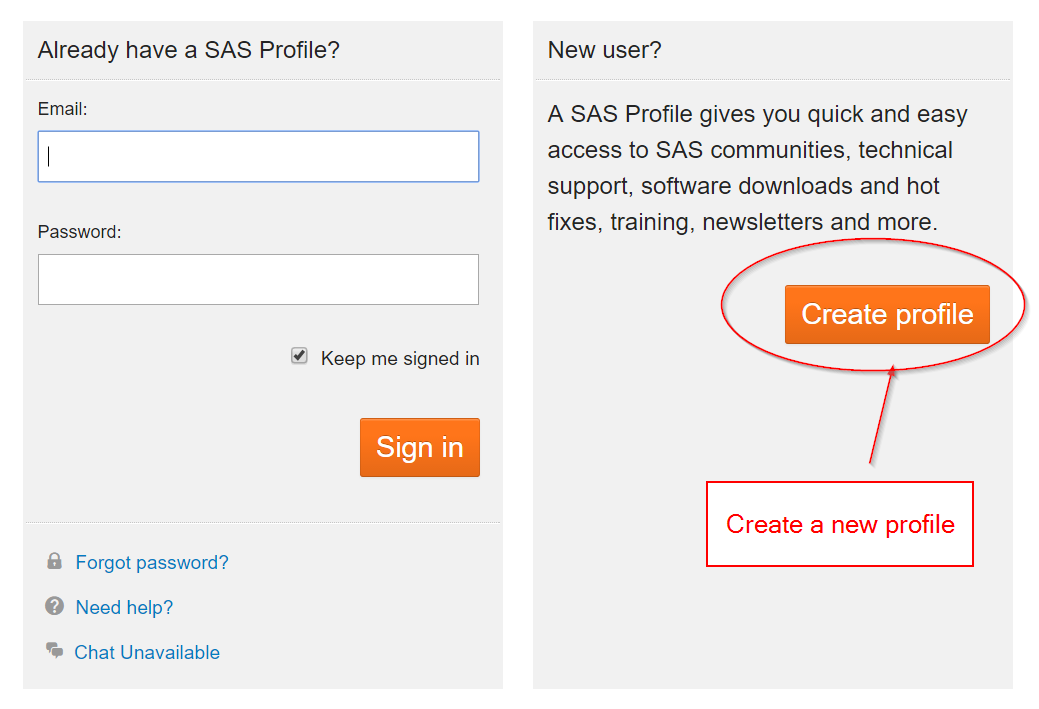Enable staying signed in via checkbox

tap(298, 355)
